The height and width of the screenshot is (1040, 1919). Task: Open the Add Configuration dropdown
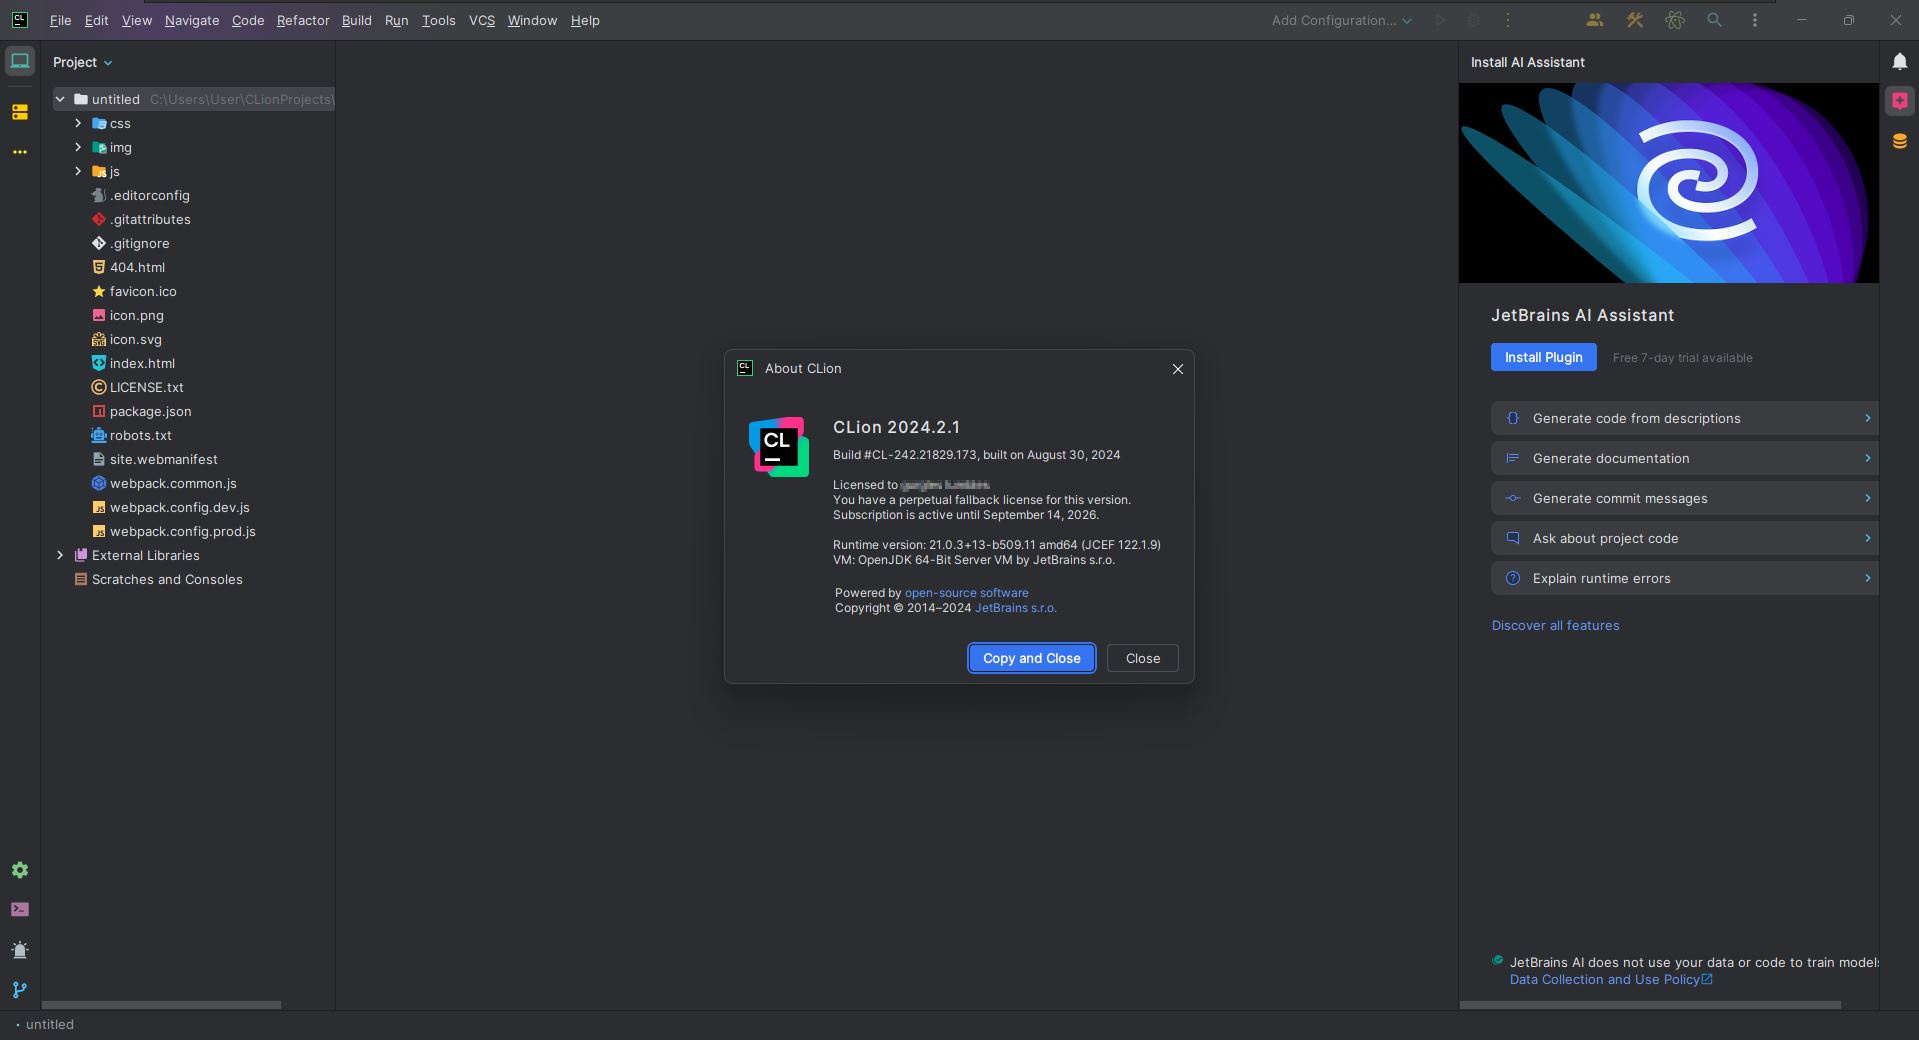[x=1342, y=20]
